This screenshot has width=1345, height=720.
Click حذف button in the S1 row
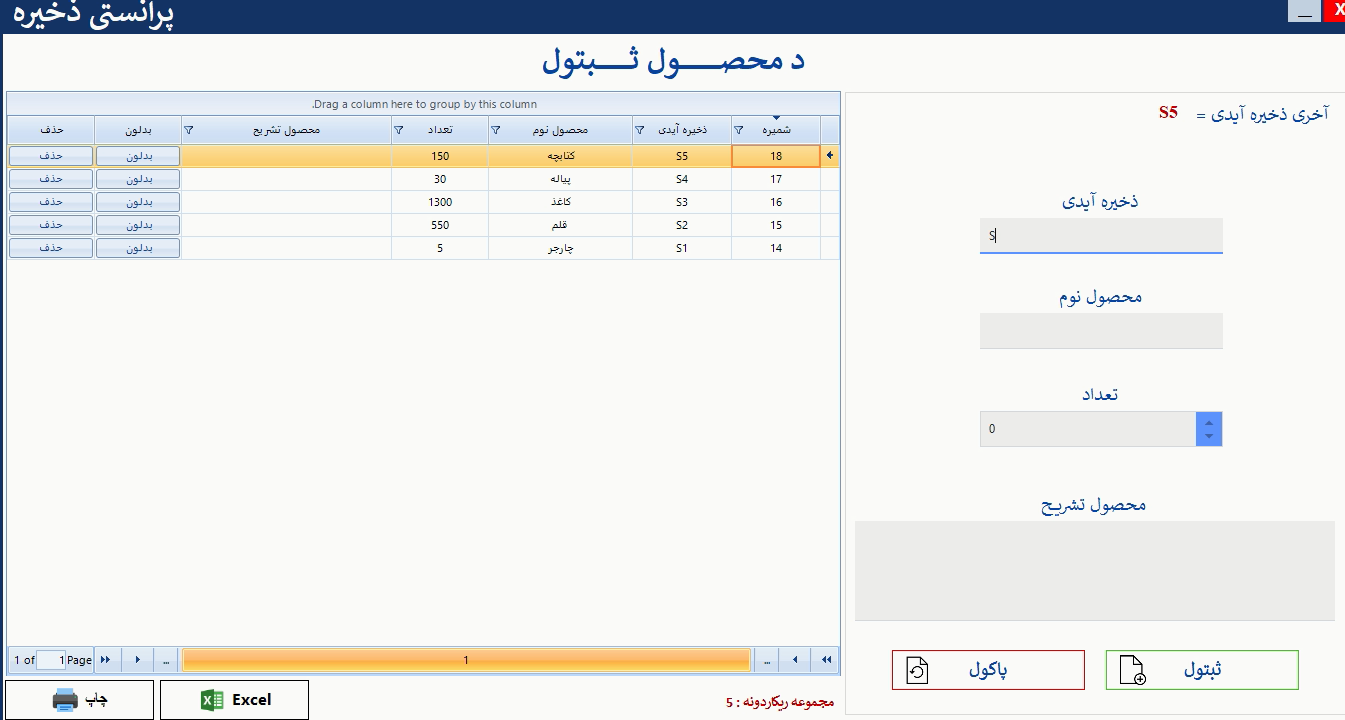click(x=51, y=248)
